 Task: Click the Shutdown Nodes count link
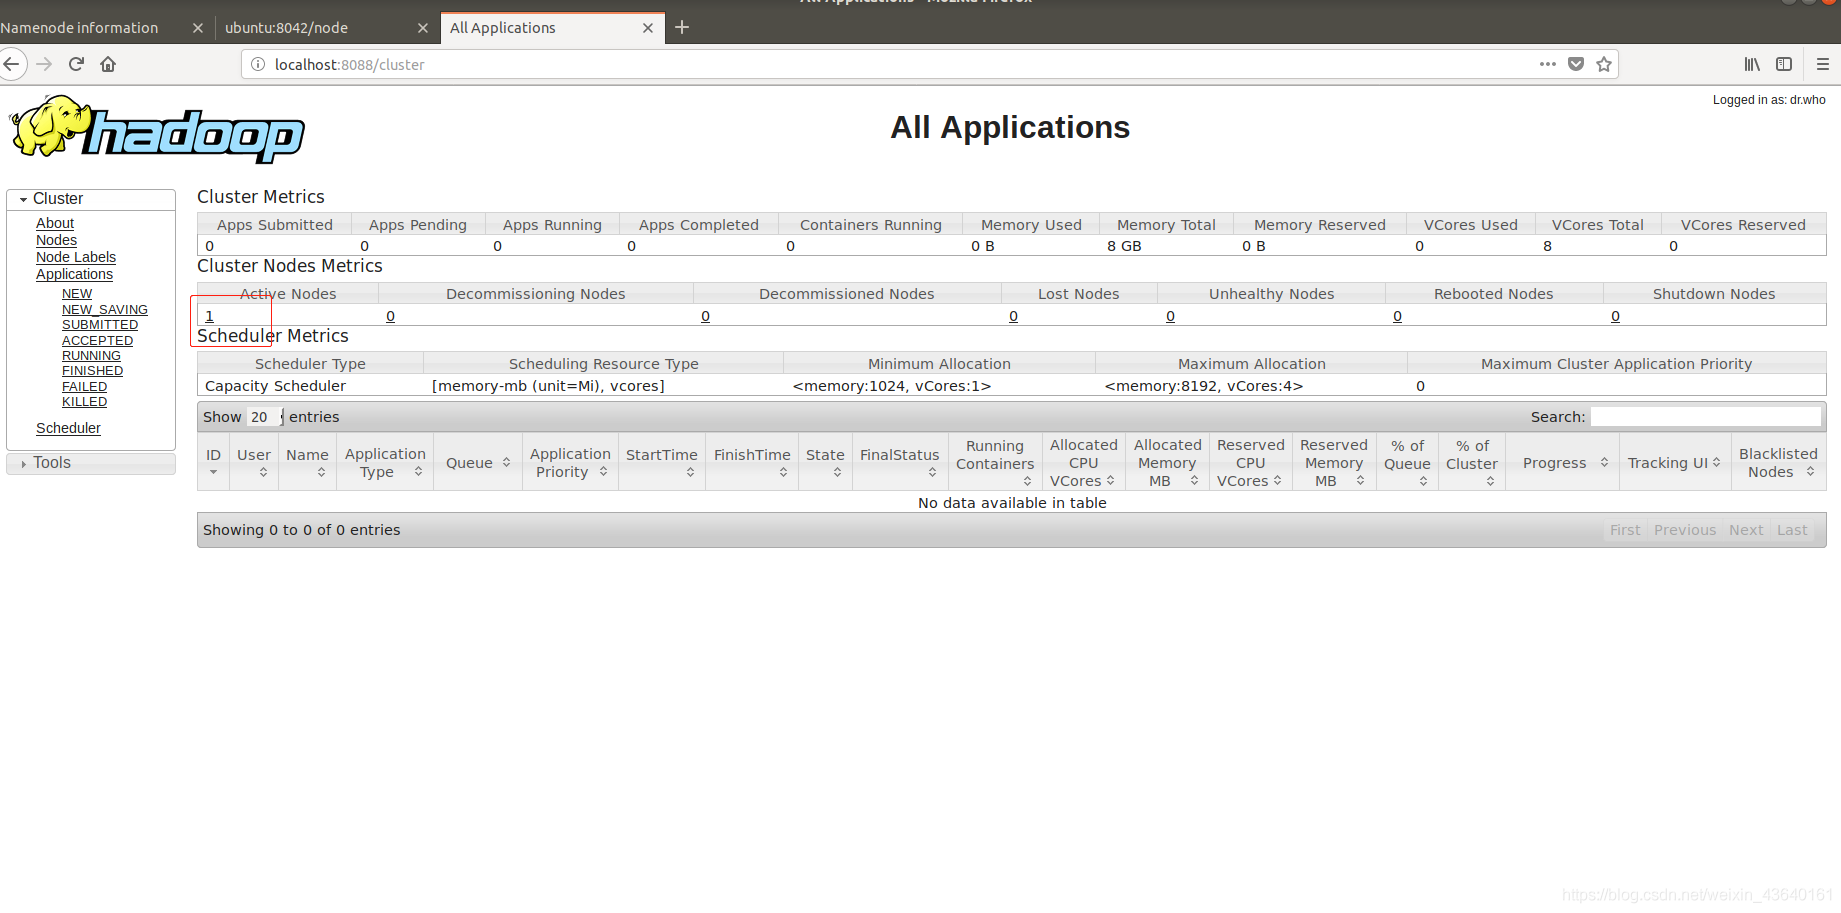[1615, 316]
